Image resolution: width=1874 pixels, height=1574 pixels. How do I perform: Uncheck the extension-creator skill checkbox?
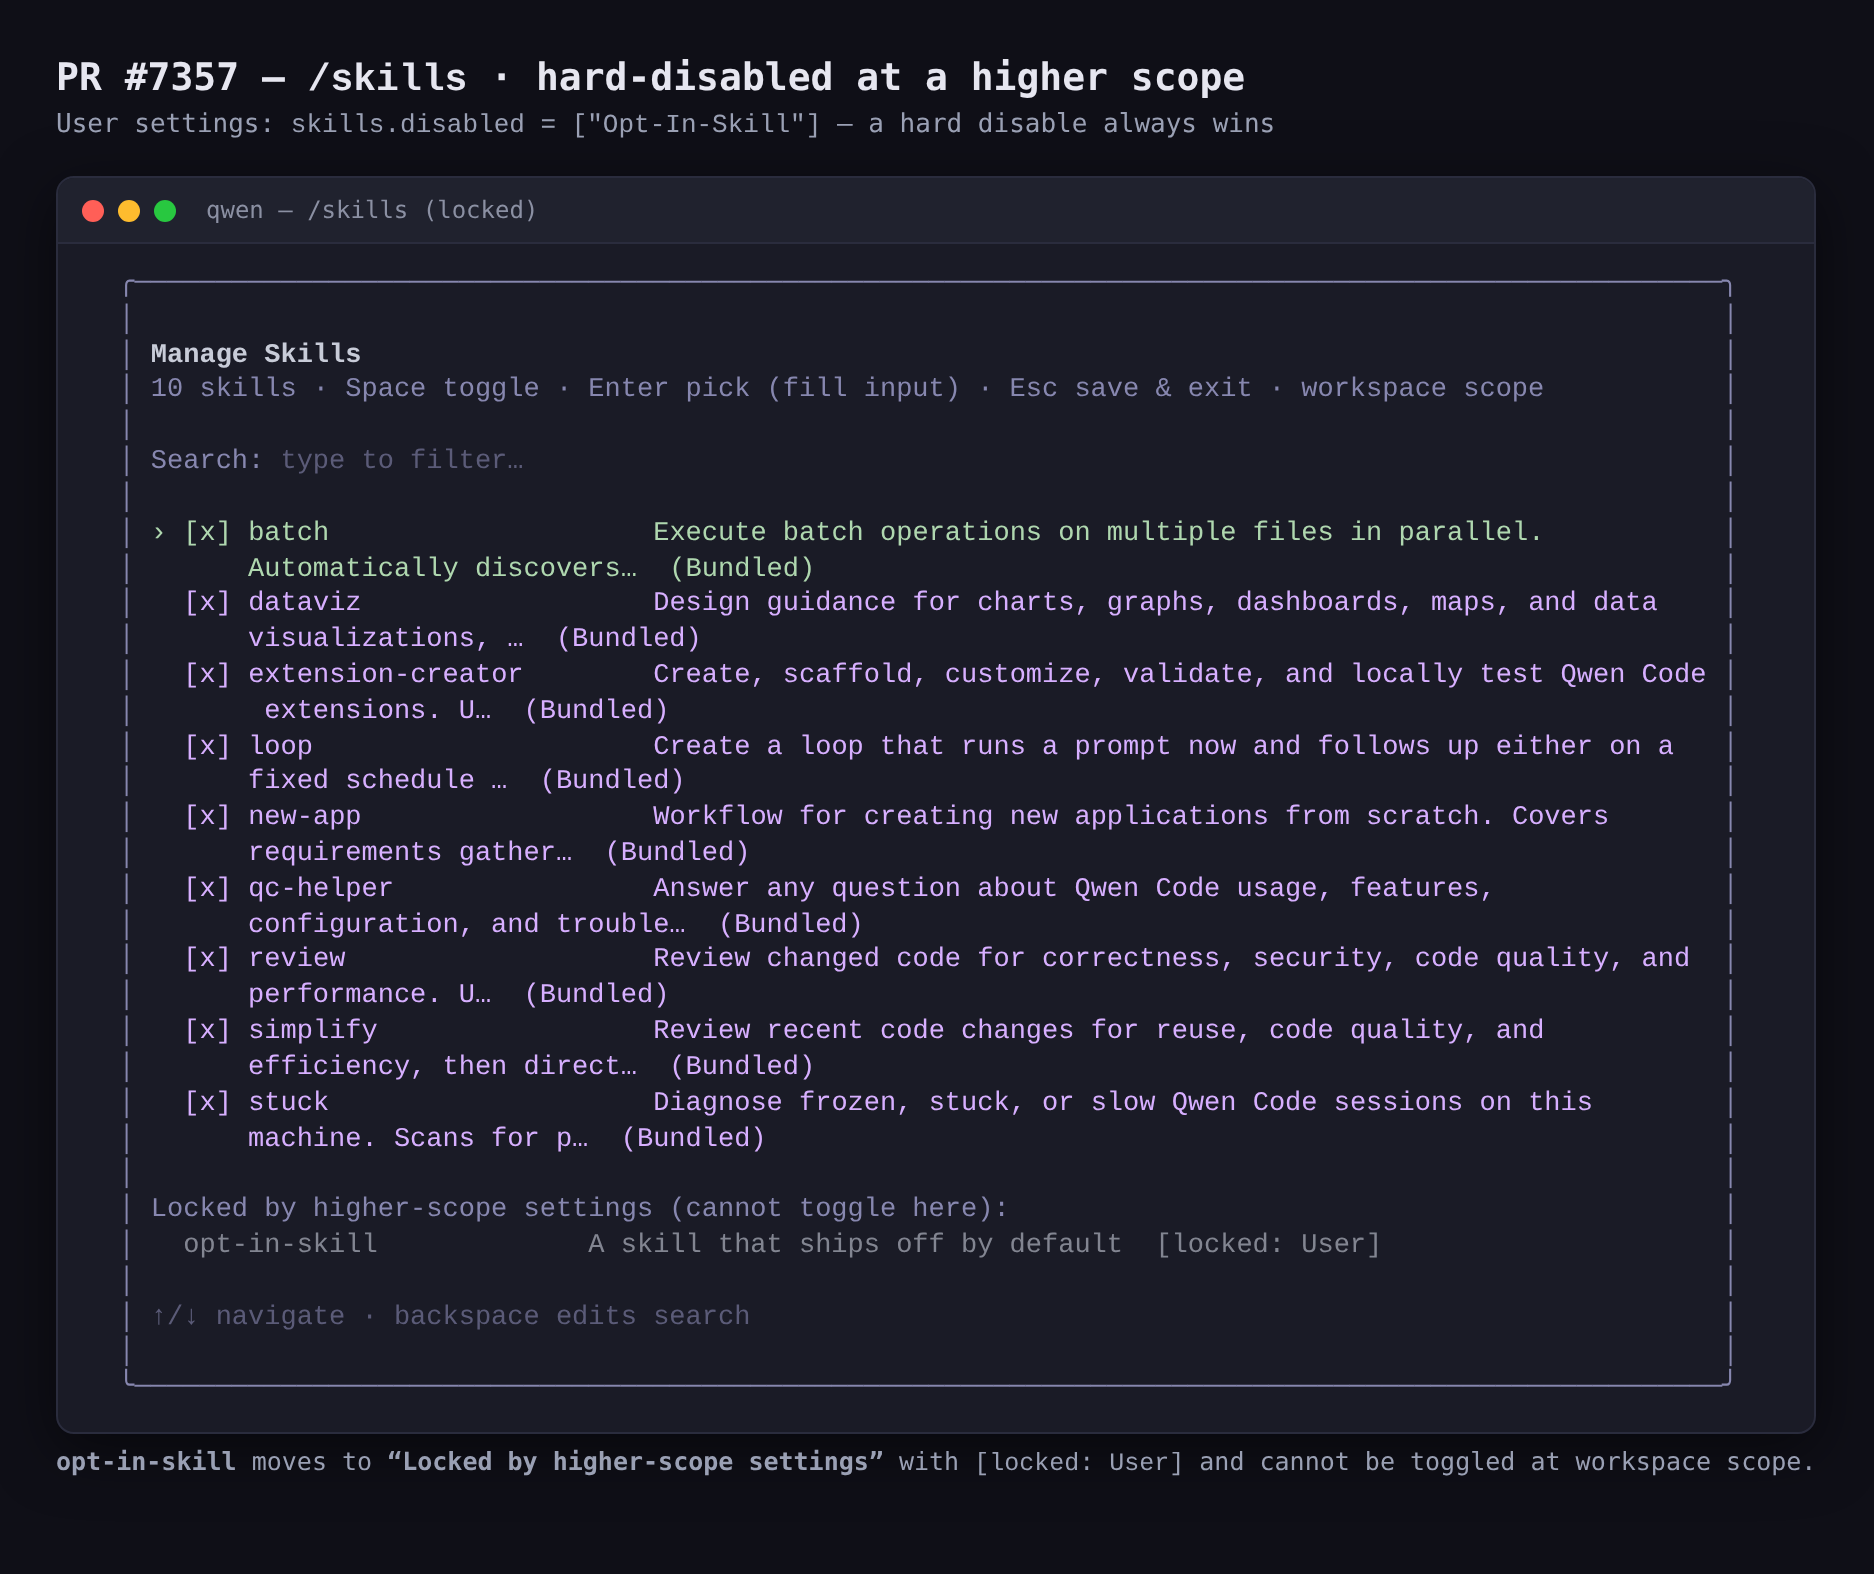click(208, 674)
